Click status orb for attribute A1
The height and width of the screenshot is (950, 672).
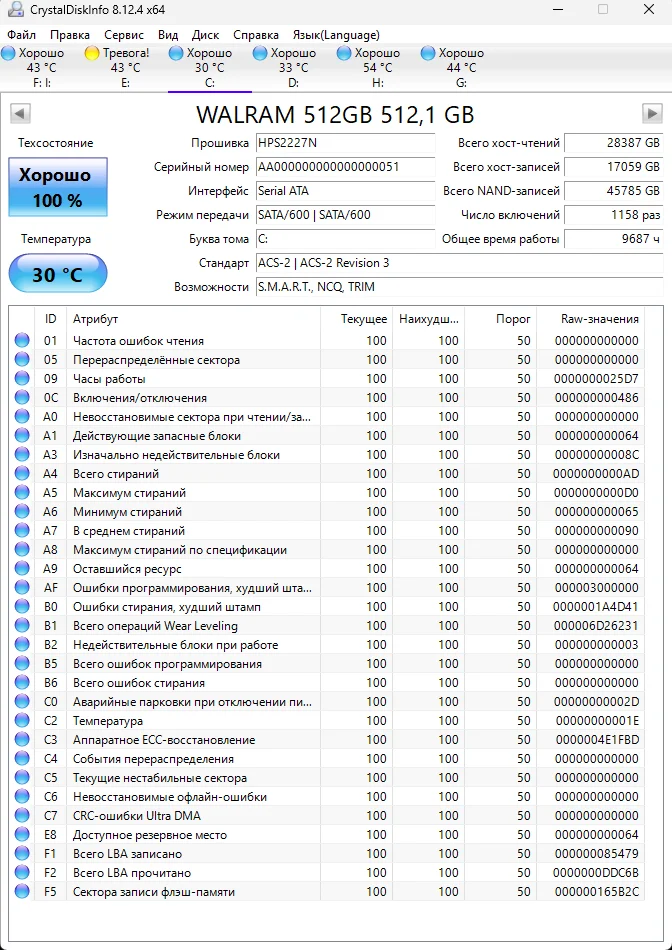coord(22,436)
